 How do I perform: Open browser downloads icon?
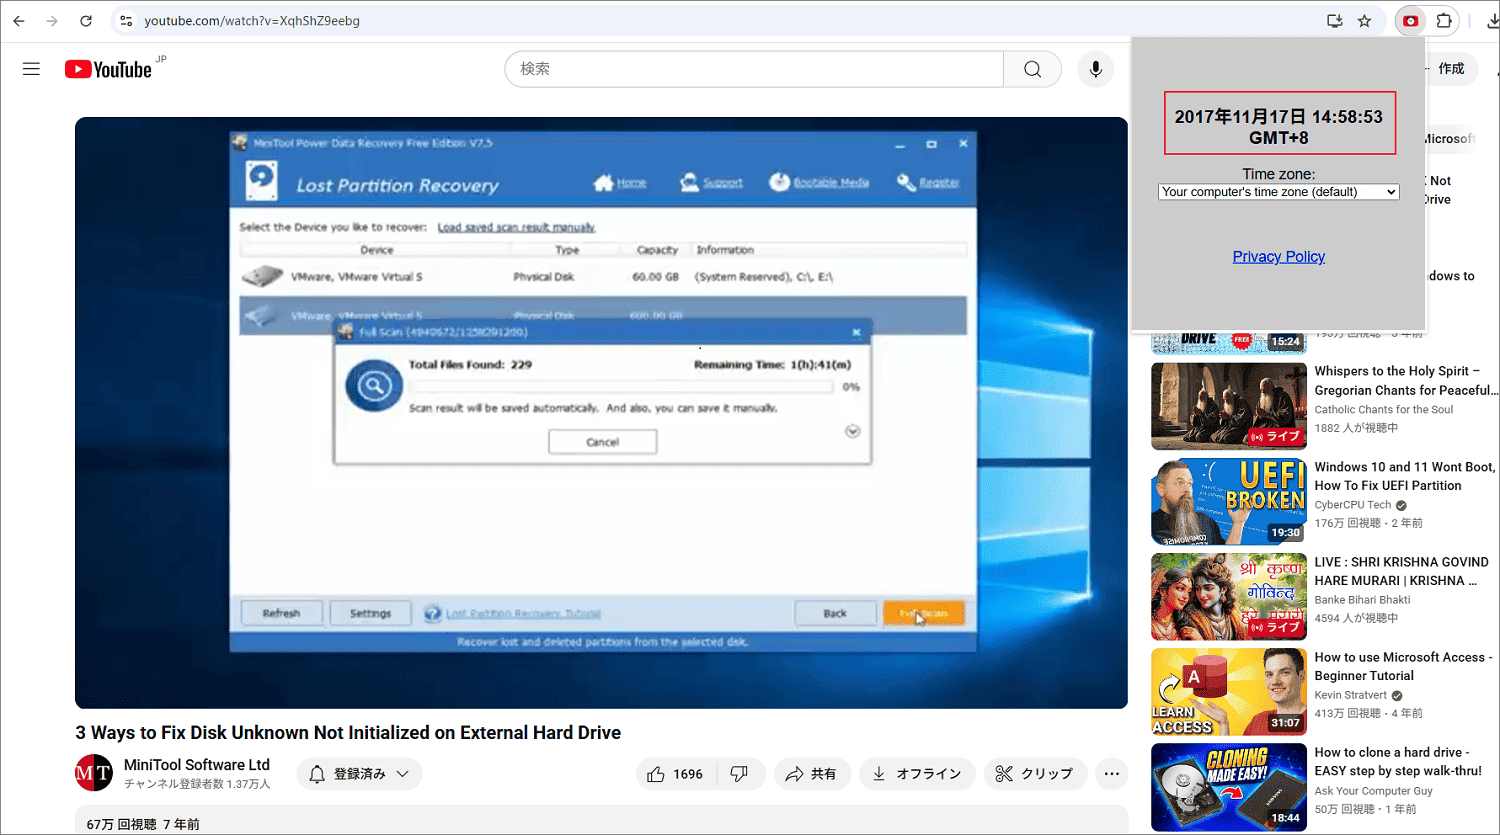tap(1491, 21)
